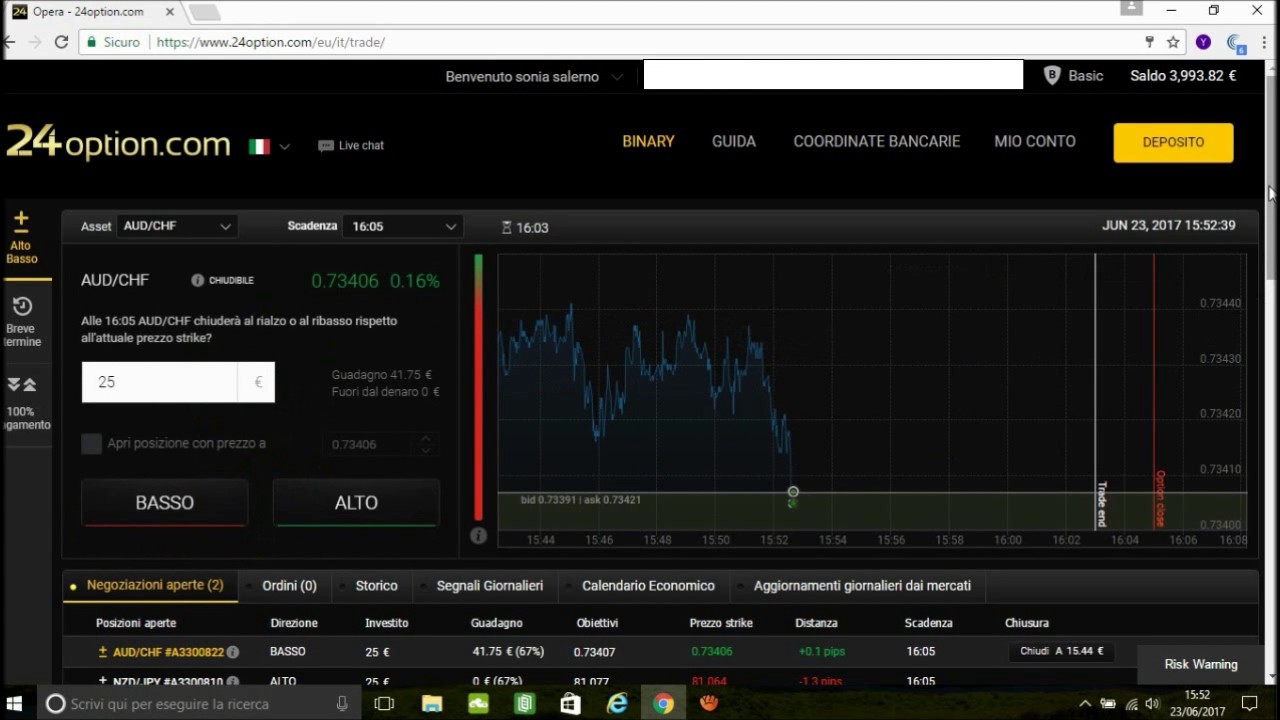
Task: Click the Windows search box
Action: click(x=200, y=704)
